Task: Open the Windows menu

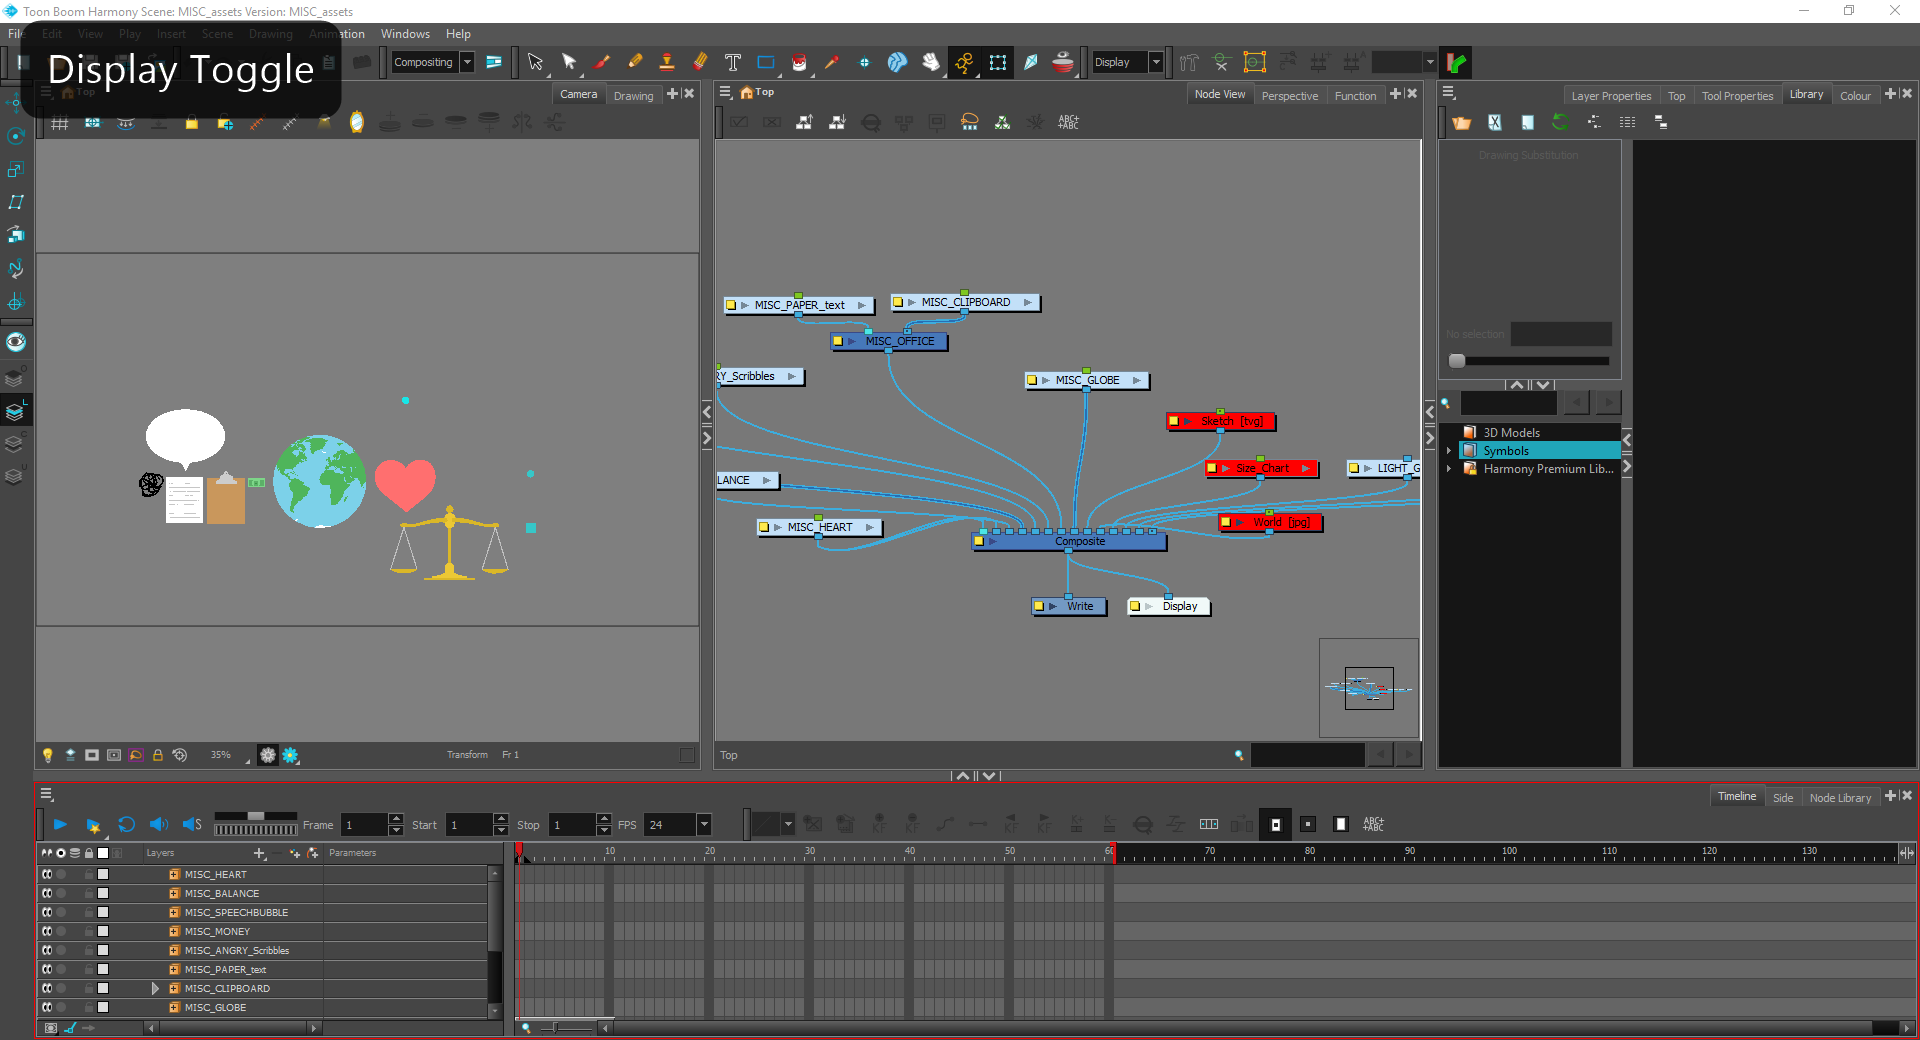Action: (405, 34)
